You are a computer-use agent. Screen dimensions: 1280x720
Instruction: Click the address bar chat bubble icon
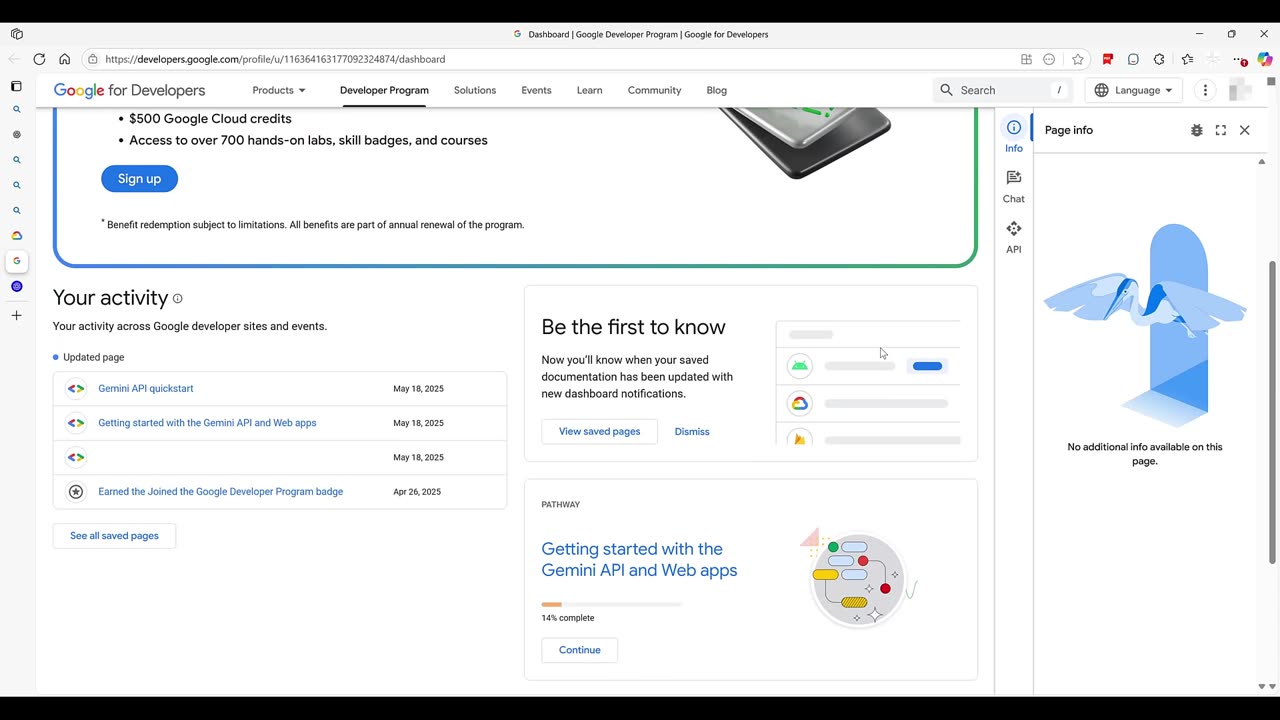(1049, 59)
